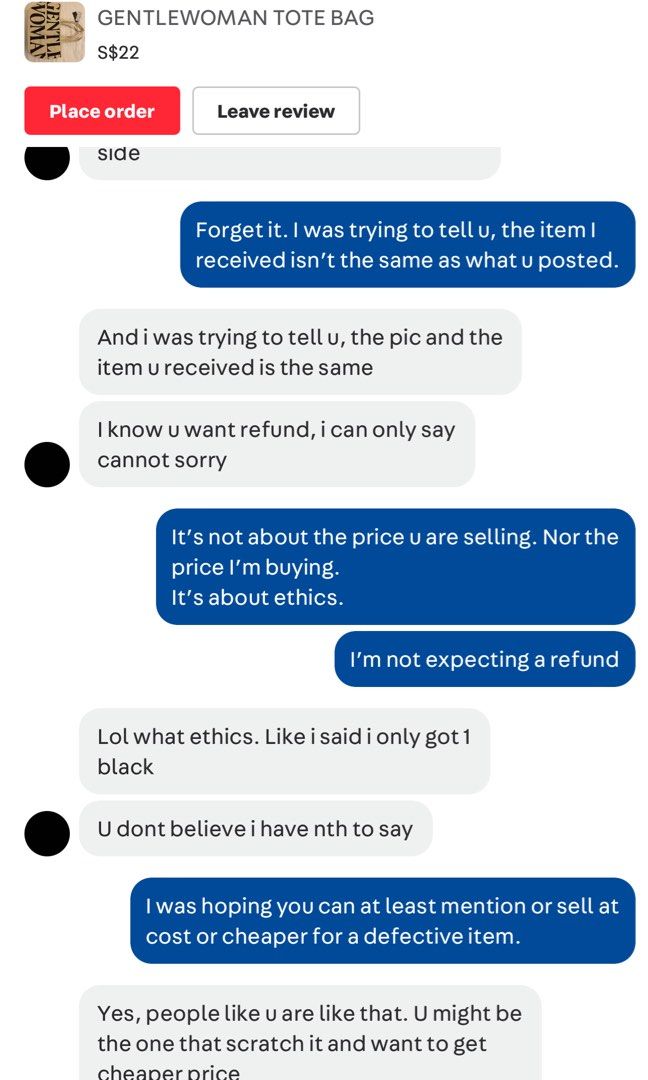The width and height of the screenshot is (648, 1080).
Task: Select 'pic and the item' seller message
Action: coord(300,352)
